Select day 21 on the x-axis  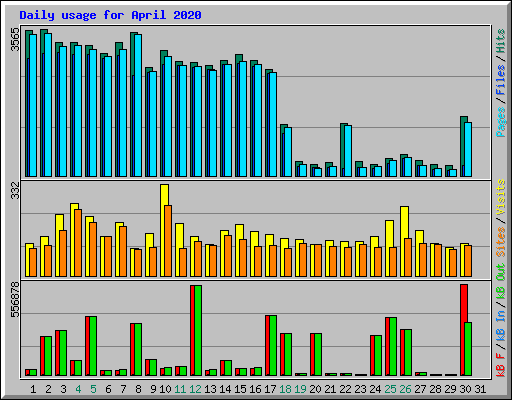click(x=330, y=389)
